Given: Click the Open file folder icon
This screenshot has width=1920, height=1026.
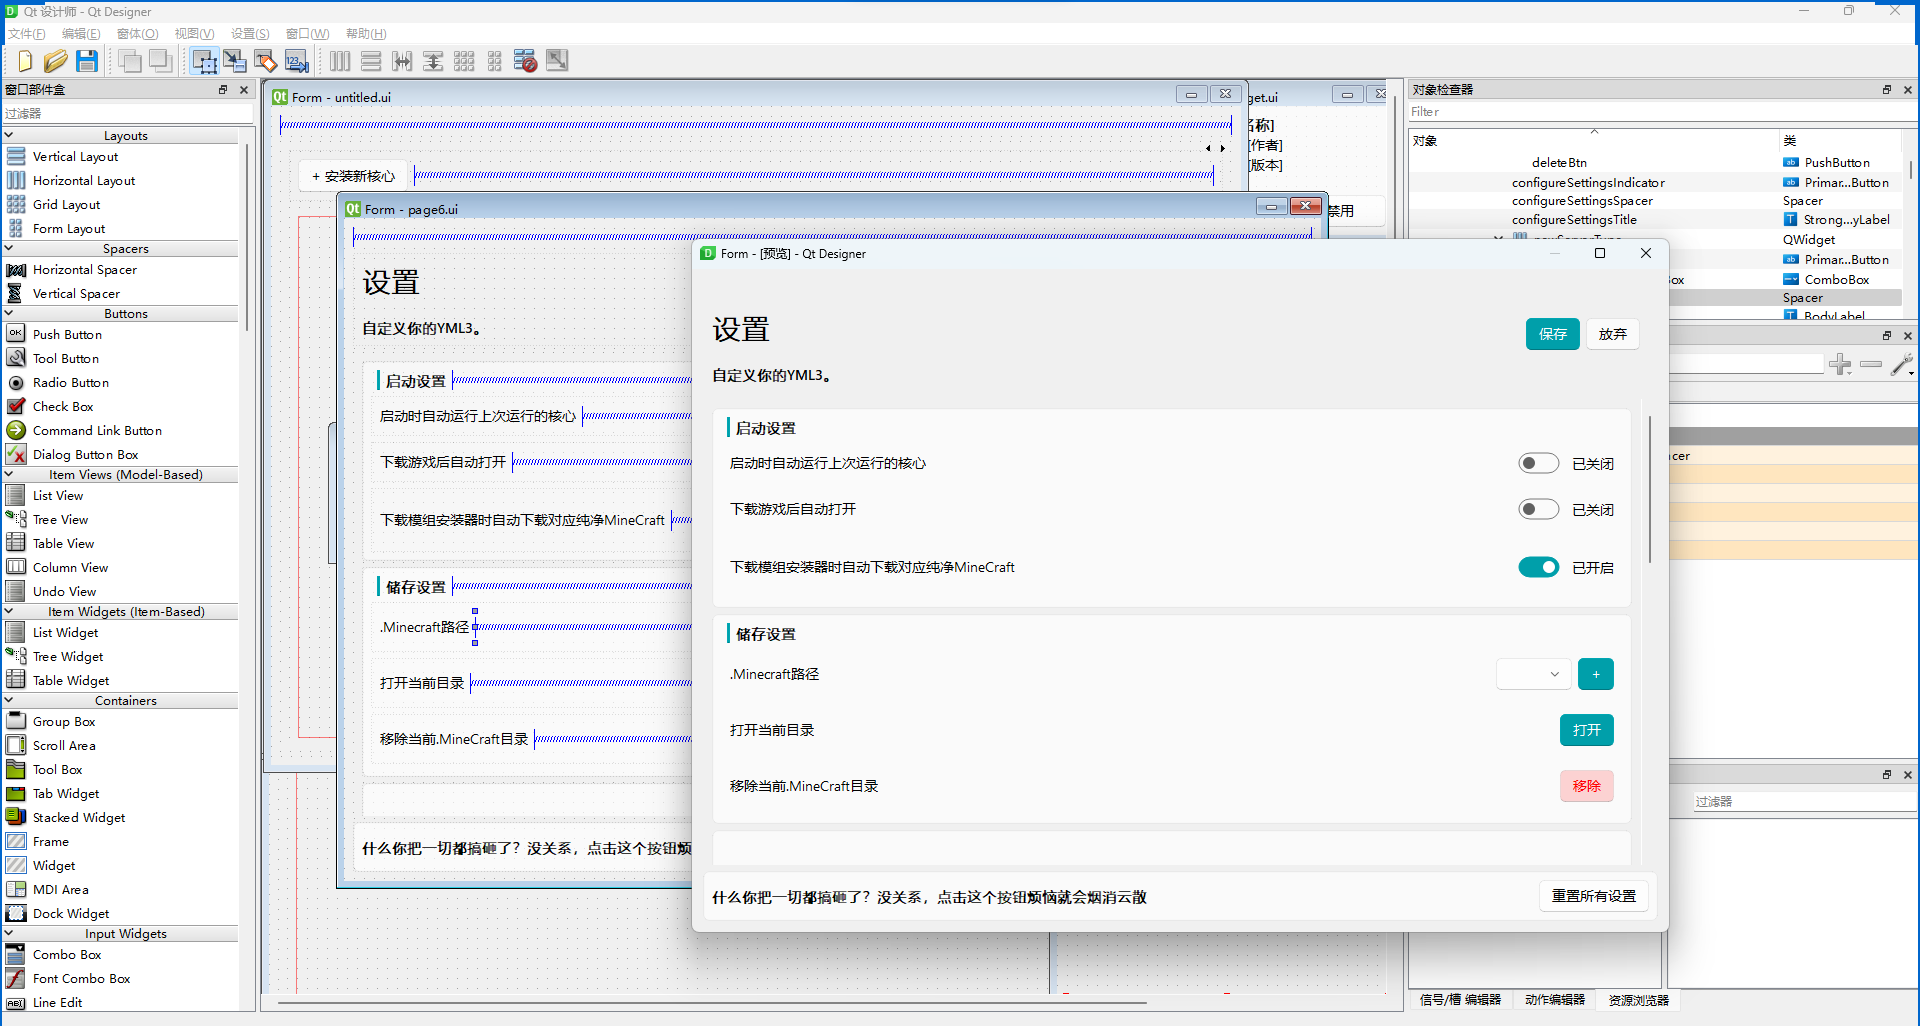Looking at the screenshot, I should pos(56,61).
